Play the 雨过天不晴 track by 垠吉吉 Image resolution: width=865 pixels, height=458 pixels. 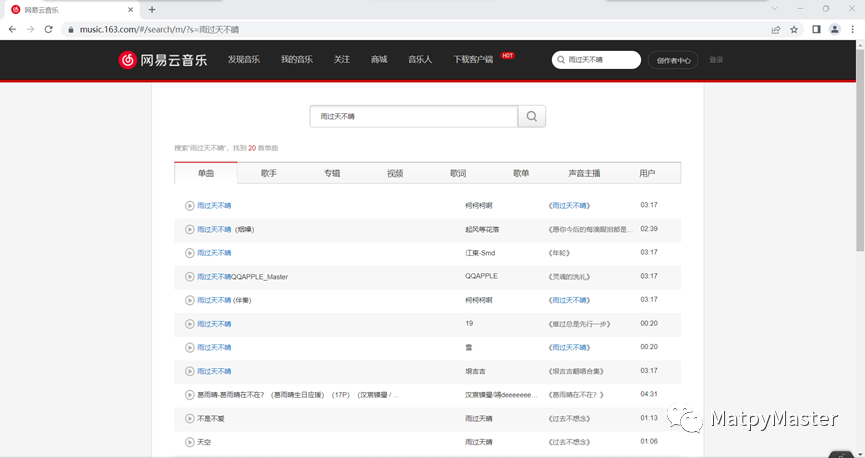click(x=190, y=371)
